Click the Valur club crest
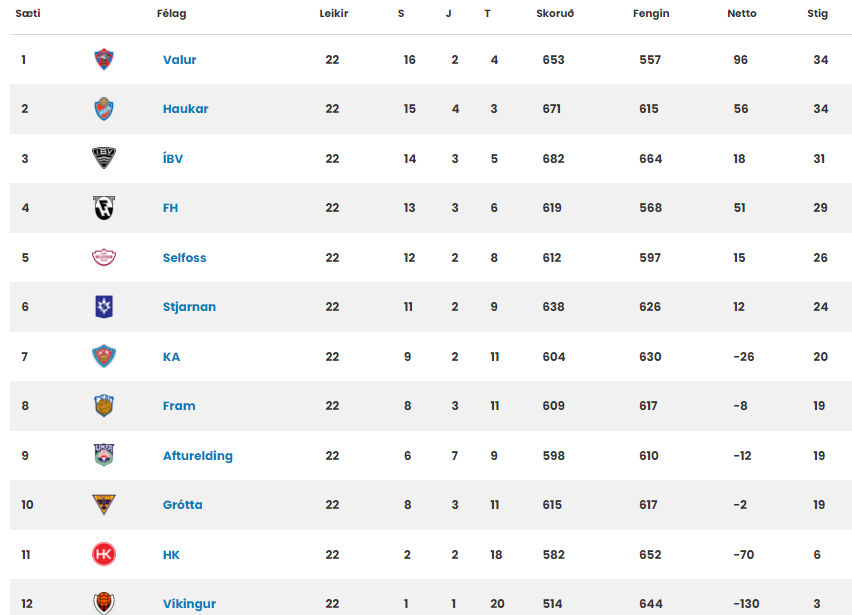 (104, 60)
